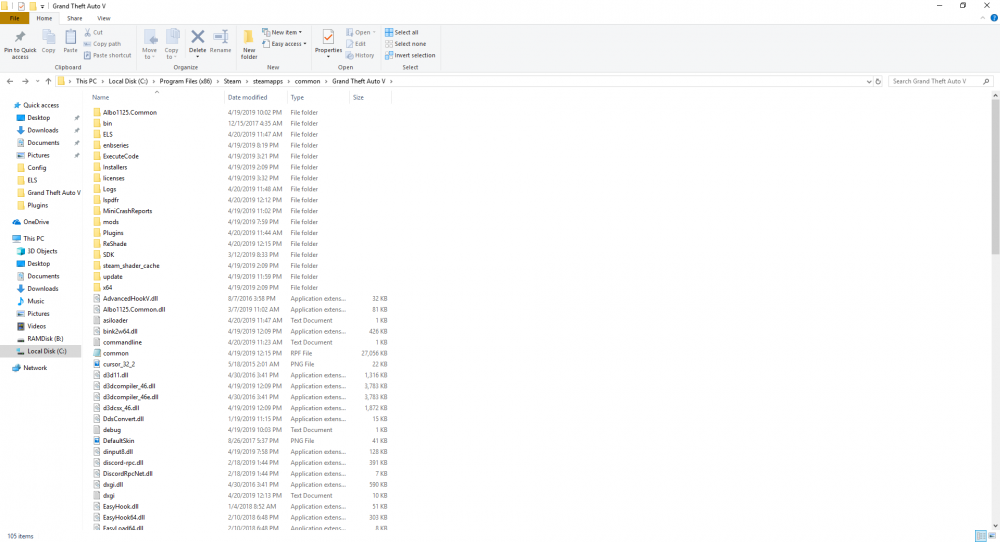The width and height of the screenshot is (1000, 542).
Task: Refresh the current folder view
Action: [878, 82]
